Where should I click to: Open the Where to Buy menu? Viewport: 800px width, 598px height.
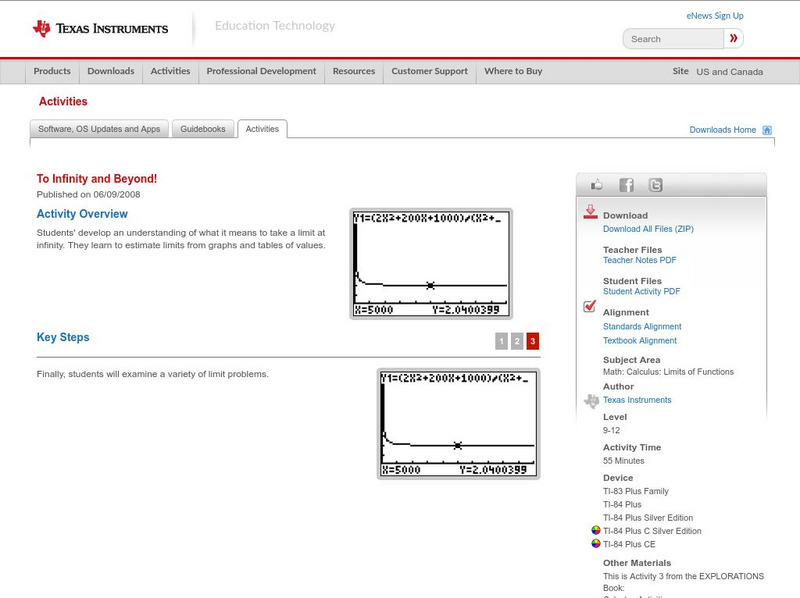(513, 71)
